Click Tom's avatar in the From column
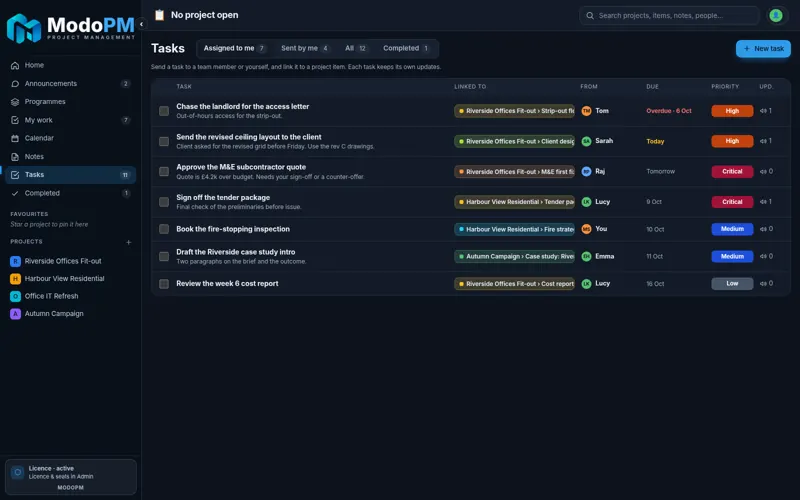The height and width of the screenshot is (500, 800). click(586, 111)
